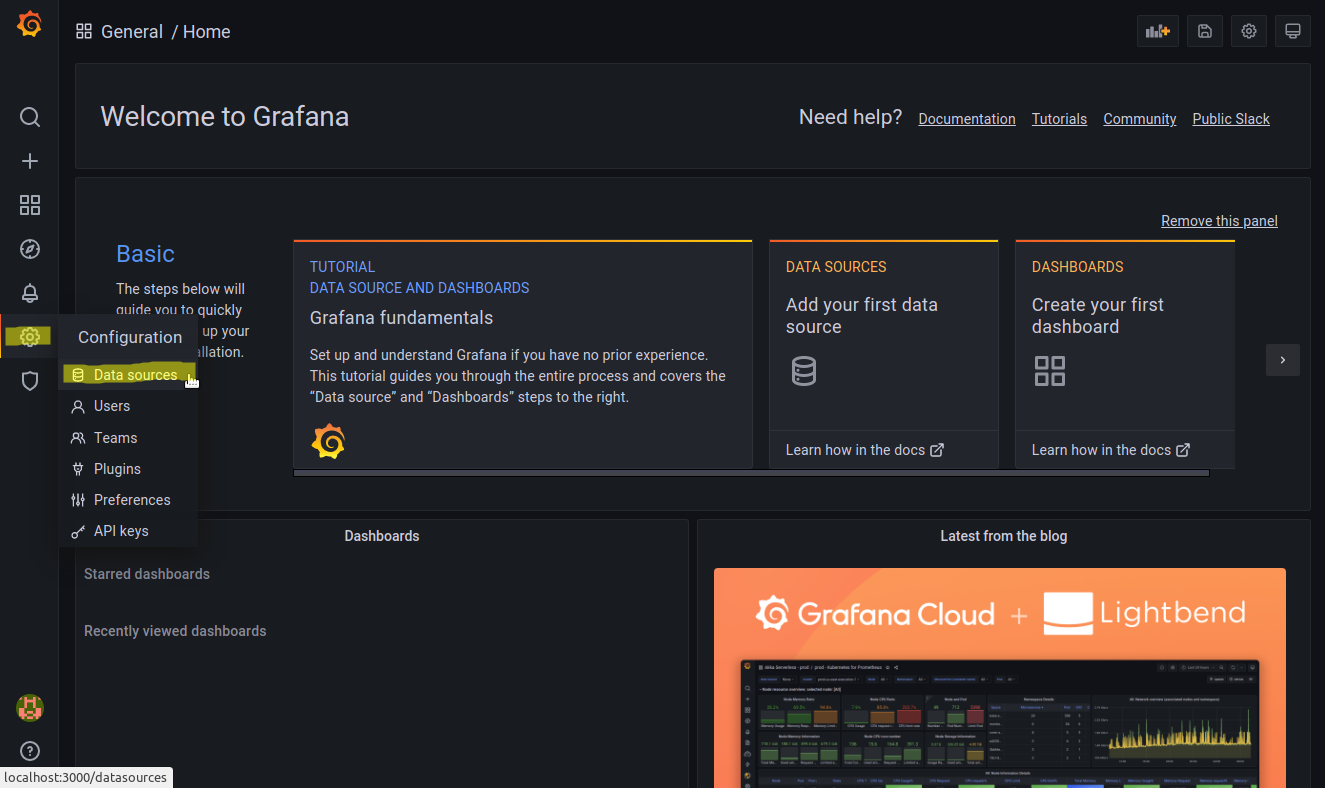Open the Dashboards grid icon in sidebar
Viewport: 1325px width, 788px height.
point(30,205)
